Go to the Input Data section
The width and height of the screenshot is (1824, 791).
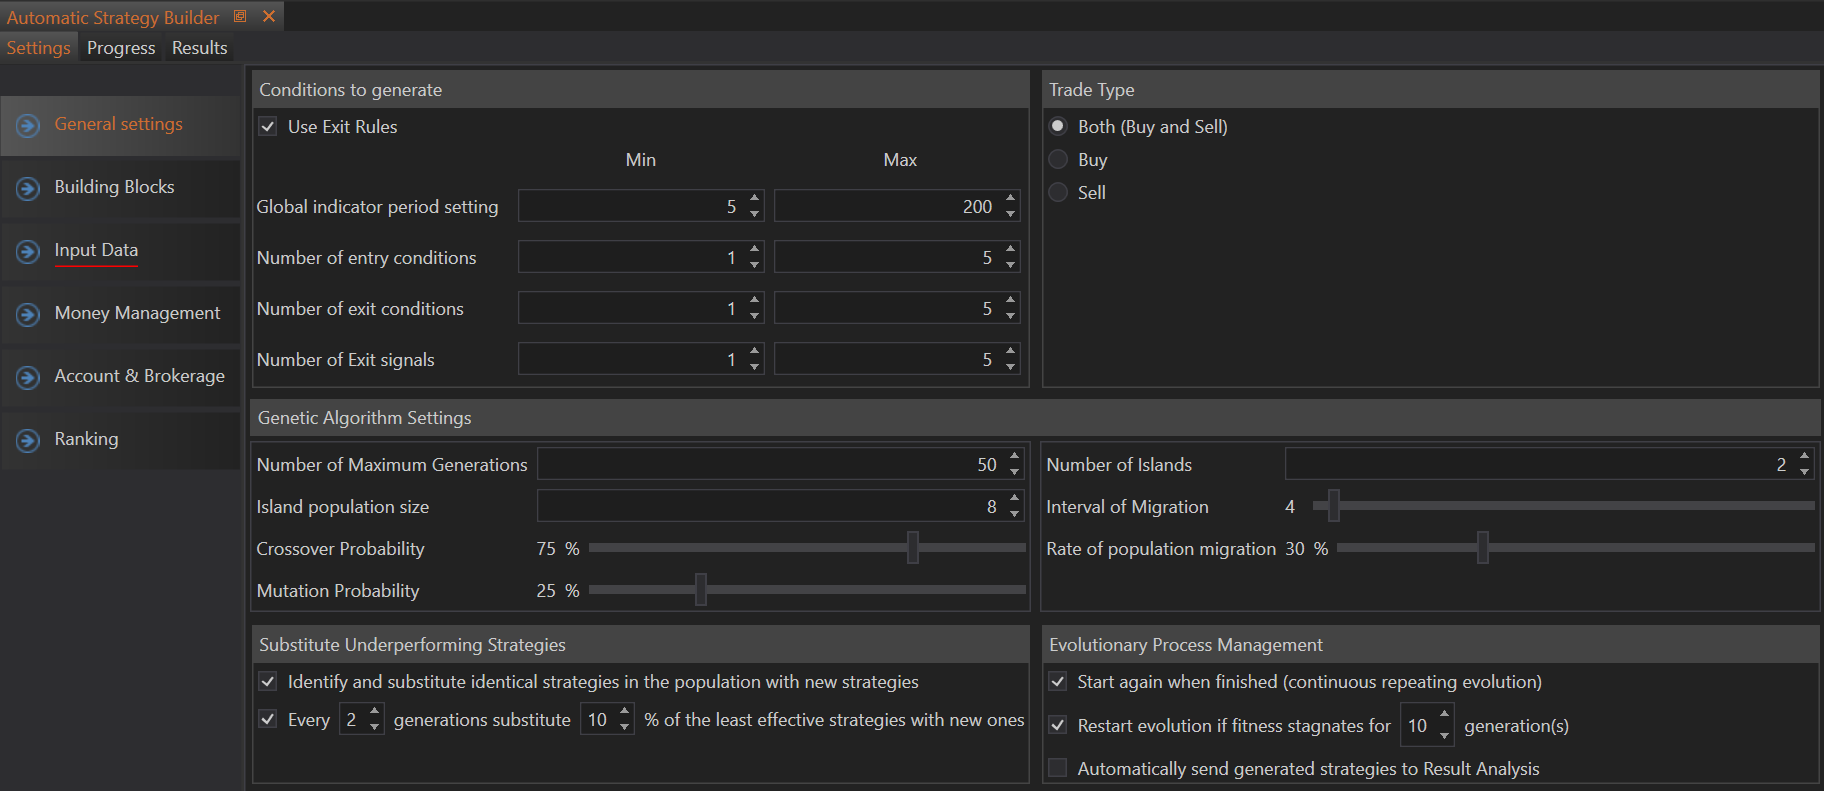tap(96, 250)
